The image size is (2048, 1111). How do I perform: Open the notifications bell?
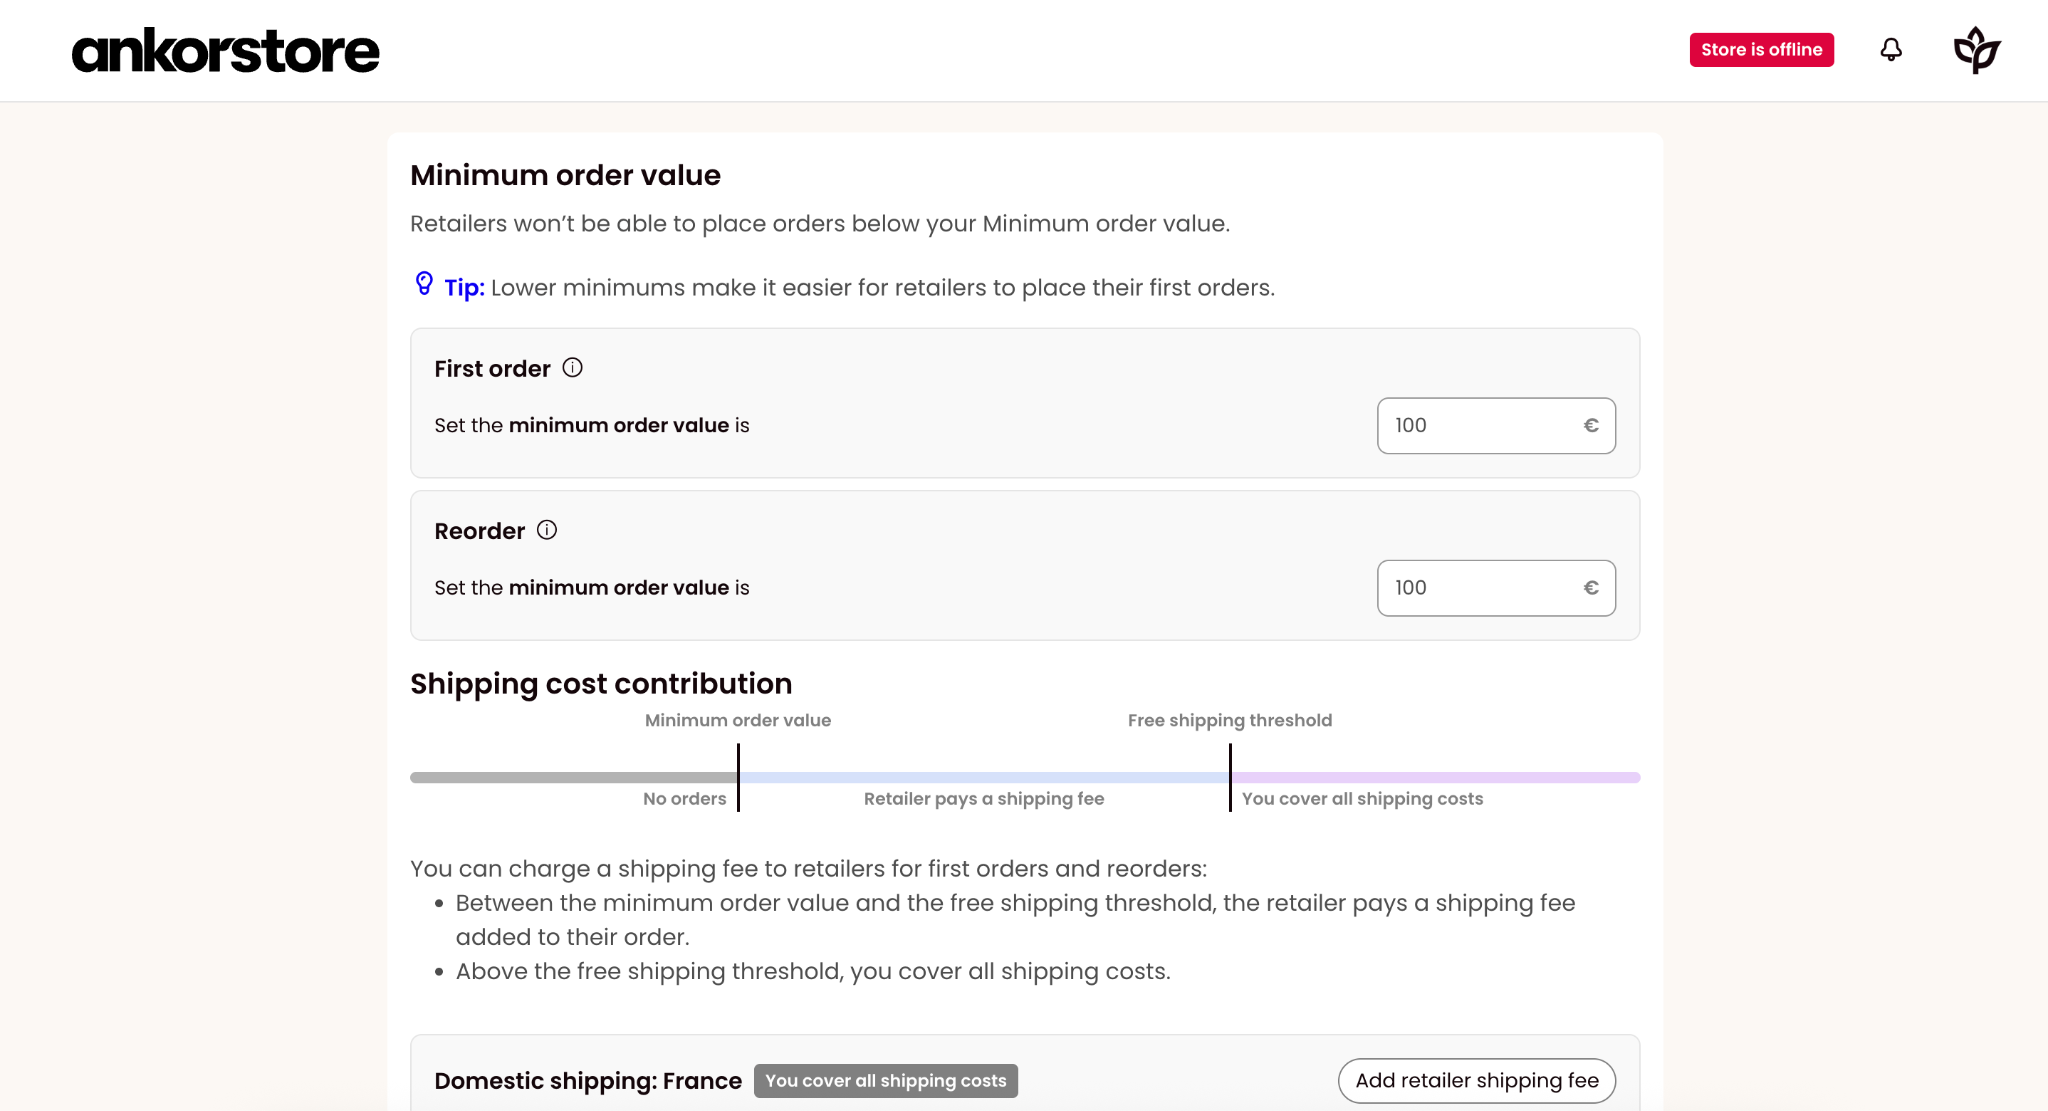pyautogui.click(x=1890, y=50)
